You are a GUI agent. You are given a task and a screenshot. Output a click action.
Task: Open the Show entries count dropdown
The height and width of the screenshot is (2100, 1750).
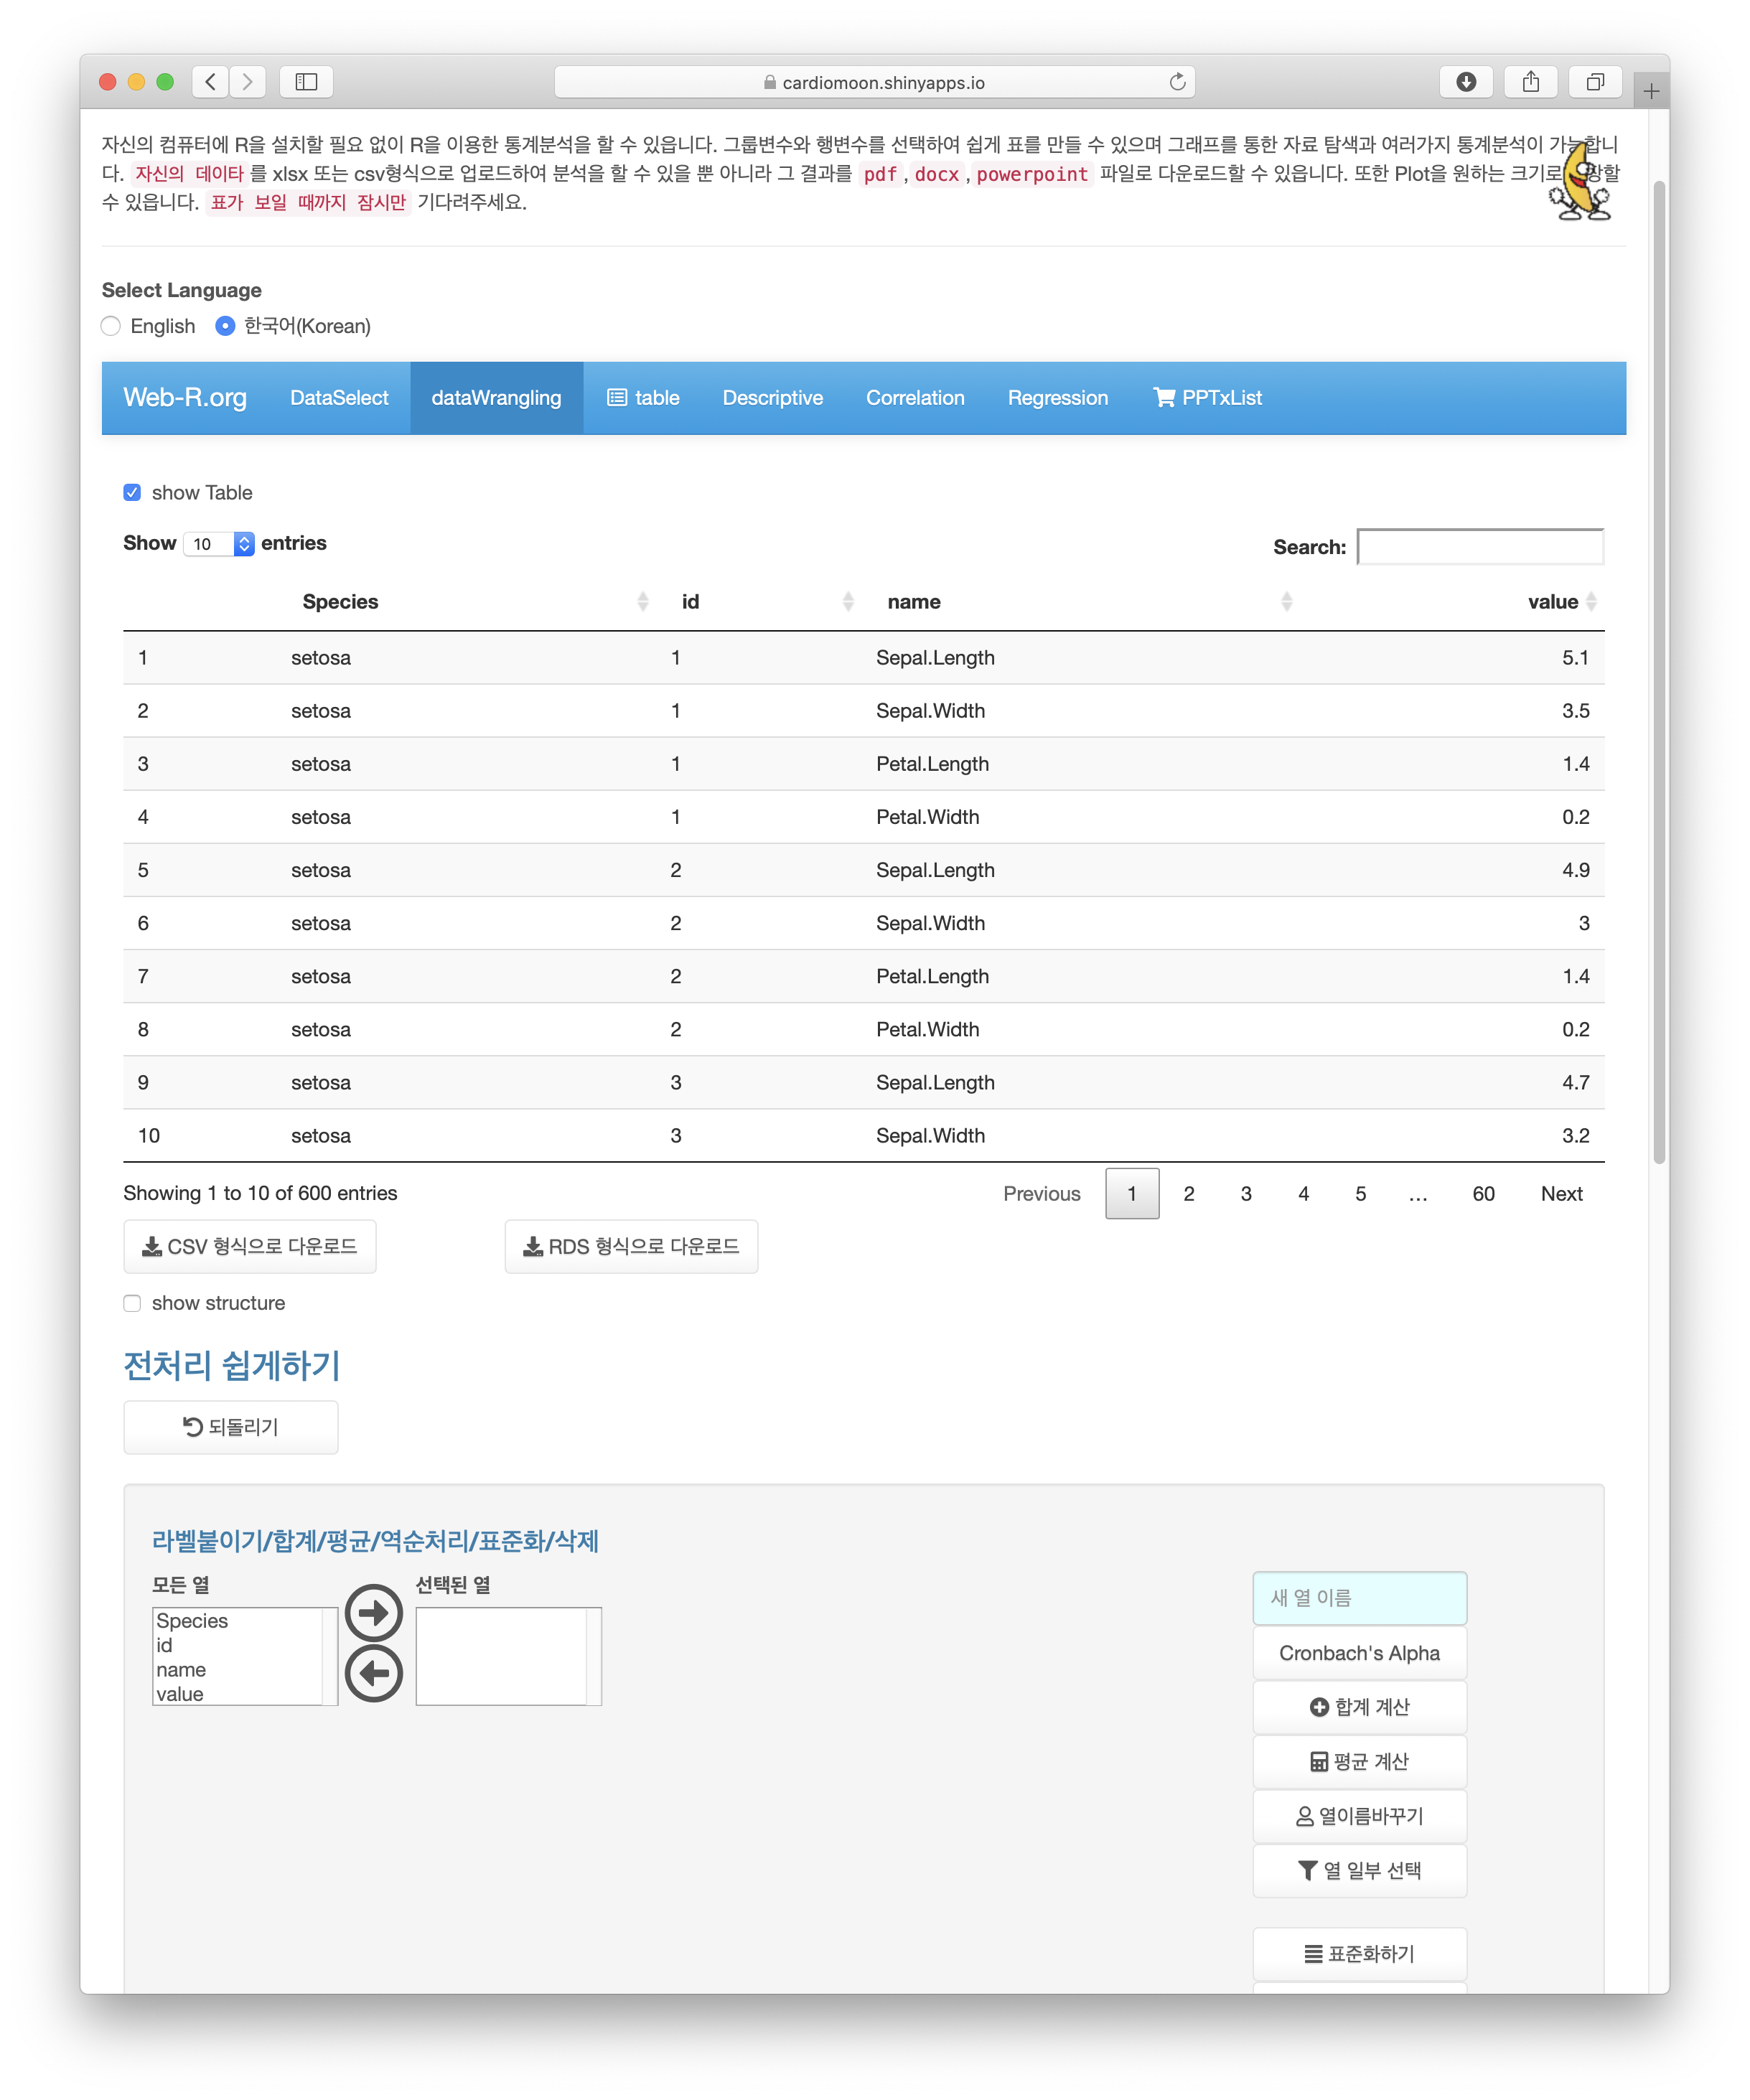219,544
